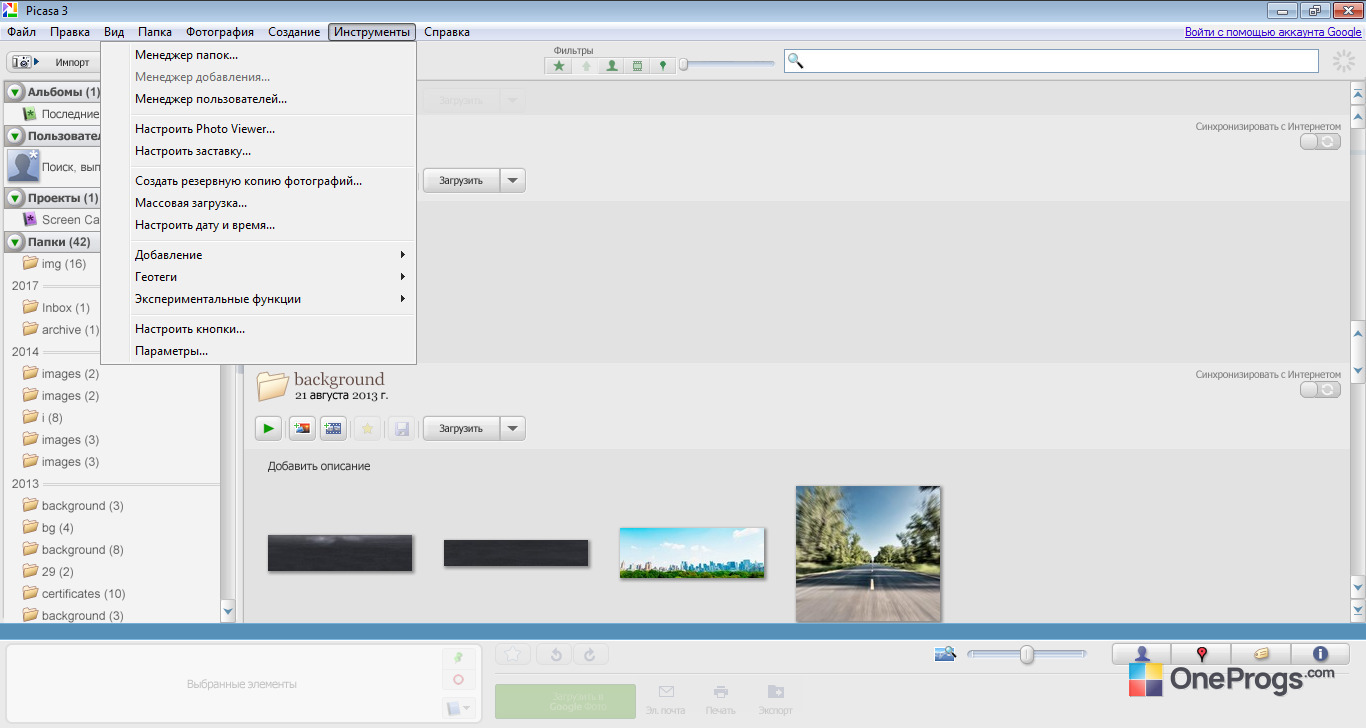Viewport: 1366px width, 728px height.
Task: Open background folder icon in header
Action: click(x=272, y=385)
